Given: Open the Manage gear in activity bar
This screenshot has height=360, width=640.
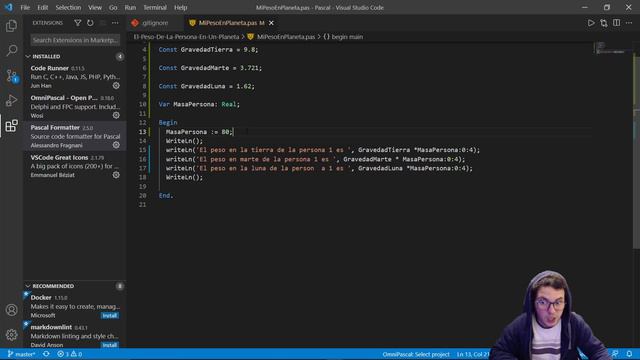Looking at the screenshot, I should (11, 335).
